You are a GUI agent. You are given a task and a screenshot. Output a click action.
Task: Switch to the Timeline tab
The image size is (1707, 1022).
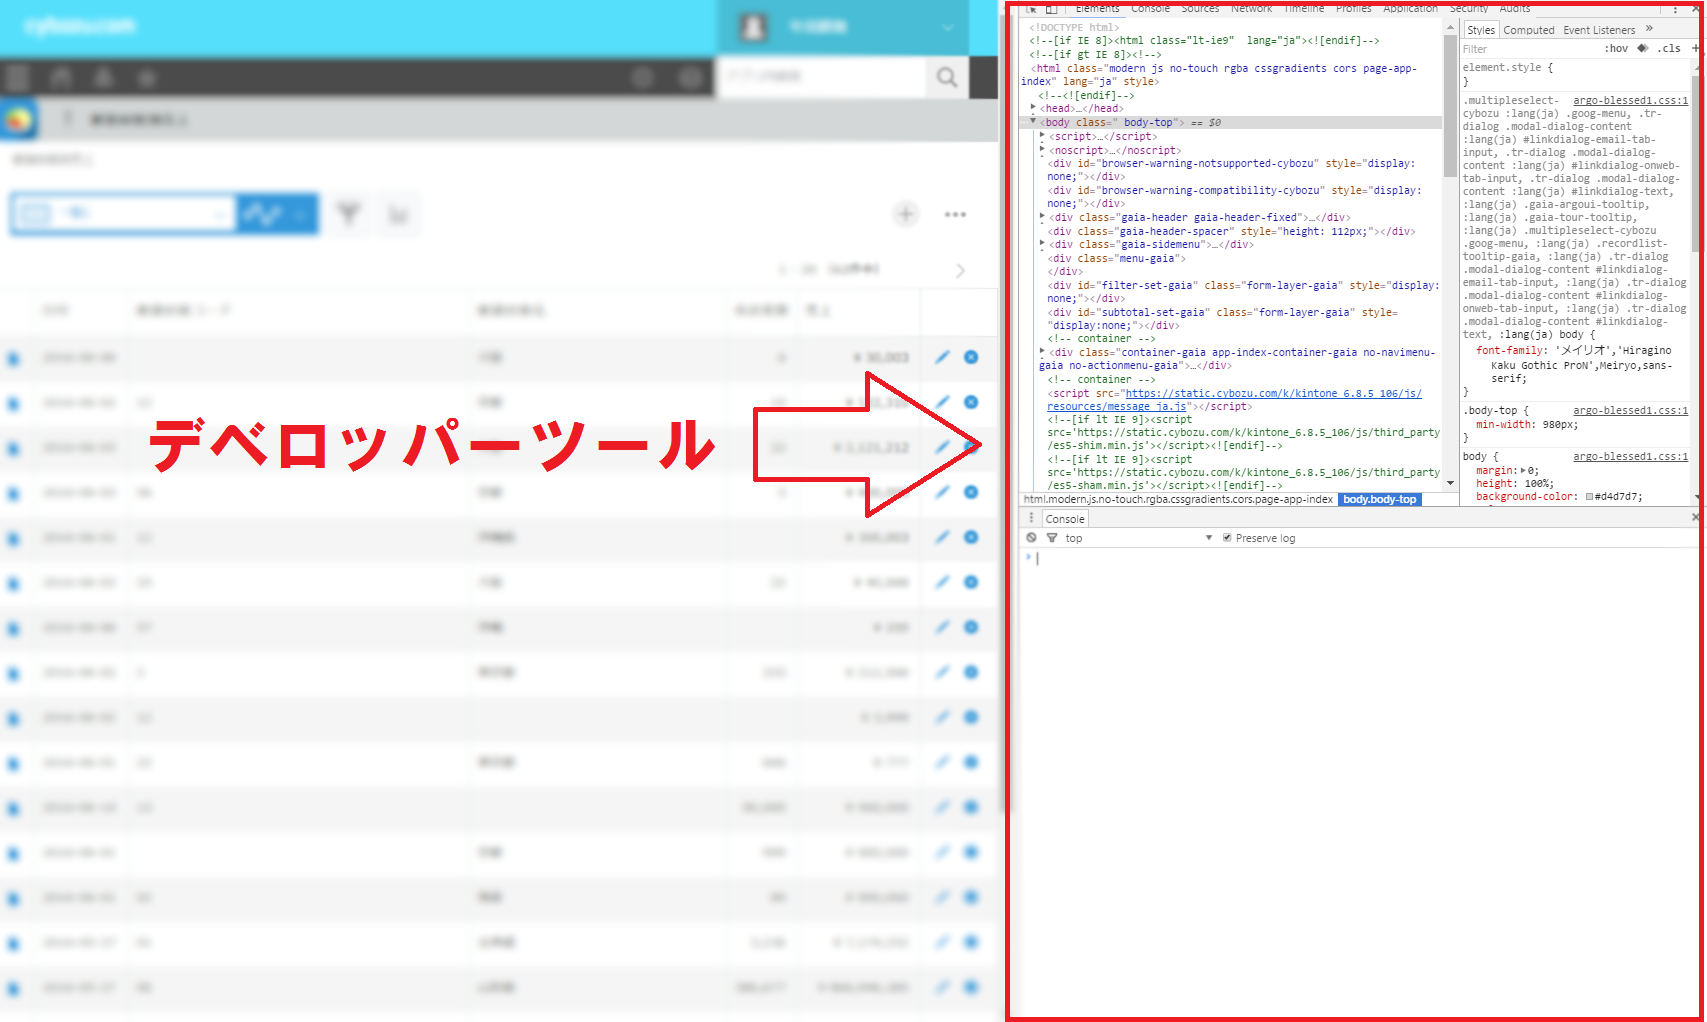tap(1303, 8)
